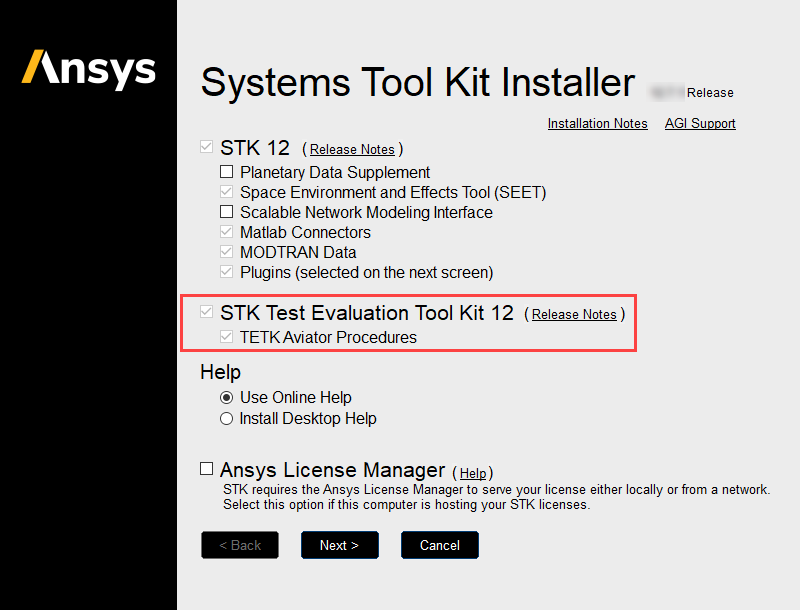Open the Ansys License Manager Help link
The height and width of the screenshot is (610, 800).
tap(473, 473)
